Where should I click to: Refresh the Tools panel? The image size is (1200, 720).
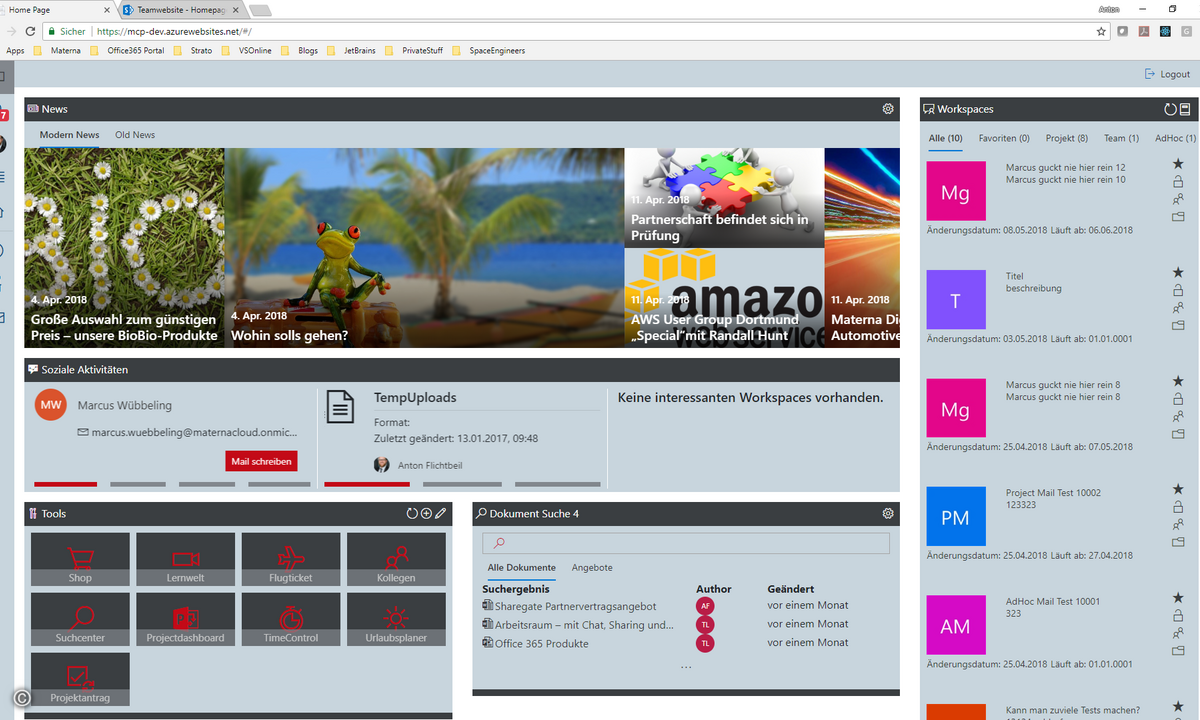pyautogui.click(x=412, y=513)
